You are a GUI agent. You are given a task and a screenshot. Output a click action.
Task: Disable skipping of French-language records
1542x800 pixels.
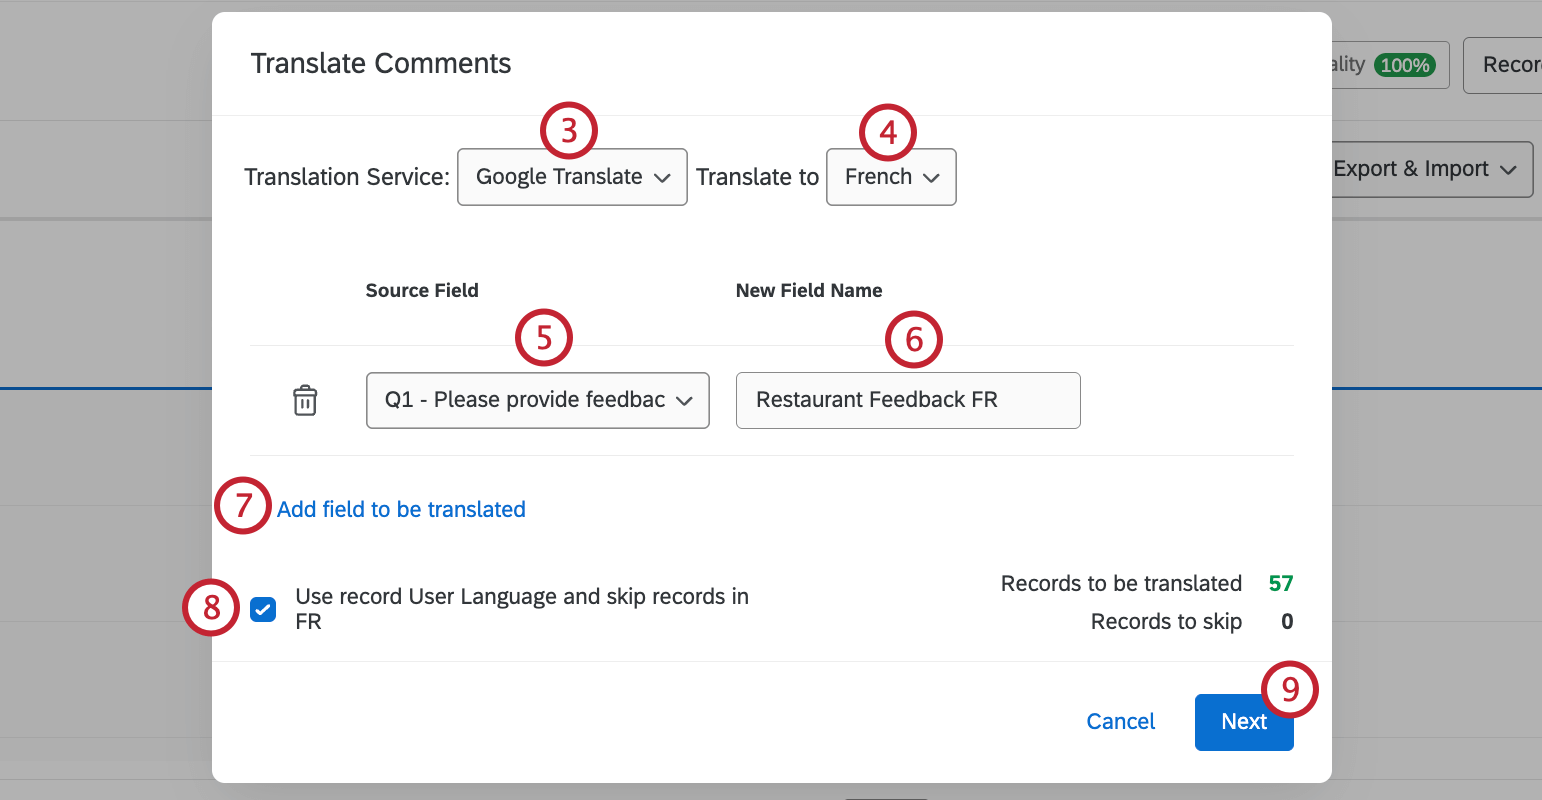[262, 608]
